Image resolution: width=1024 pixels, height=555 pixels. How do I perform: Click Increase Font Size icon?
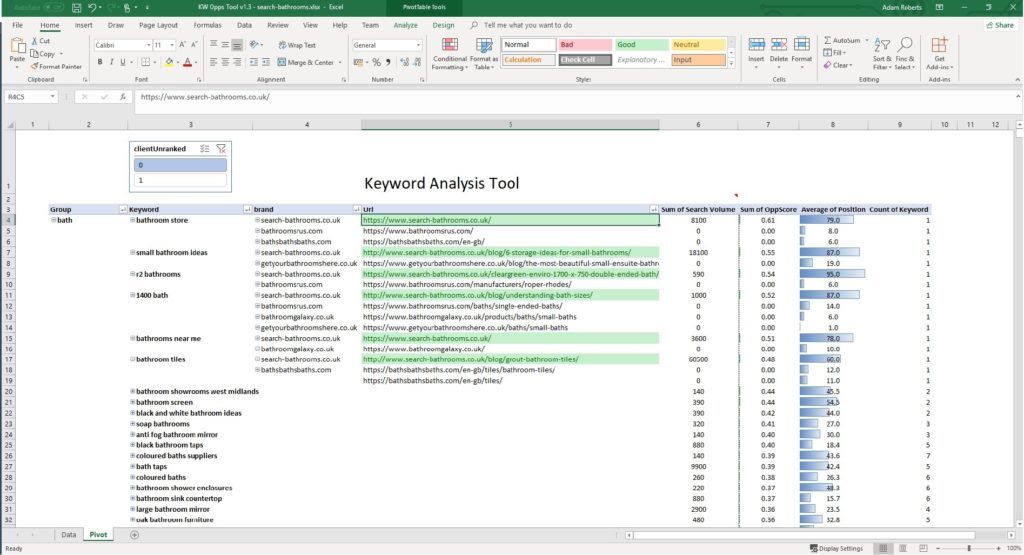coord(182,45)
